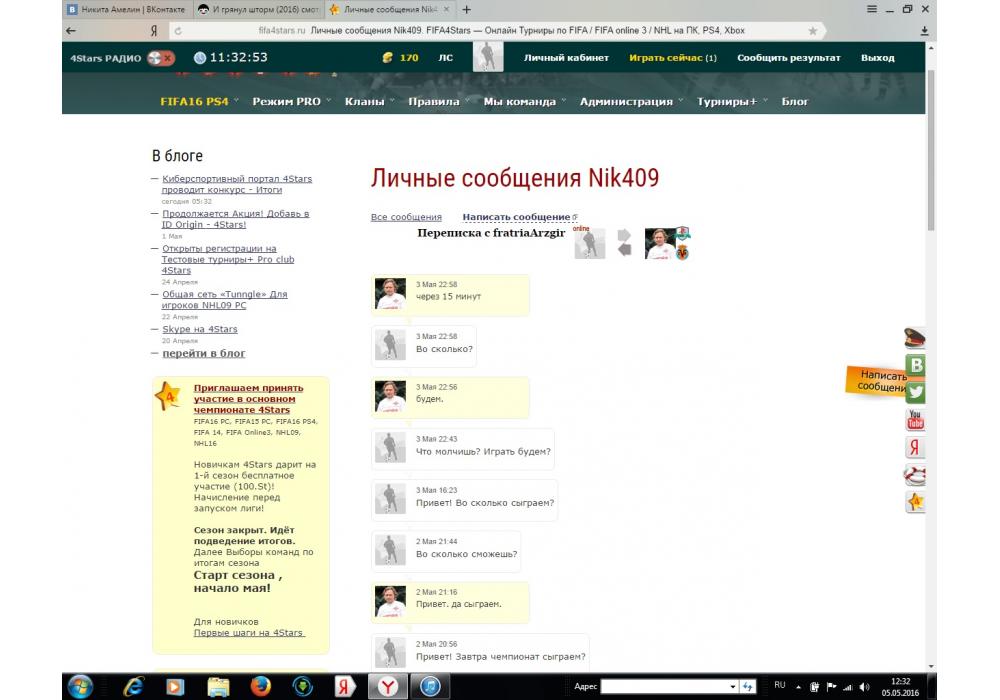Click the YouTube icon in the side panel
This screenshot has width=1000, height=700.
click(x=915, y=420)
